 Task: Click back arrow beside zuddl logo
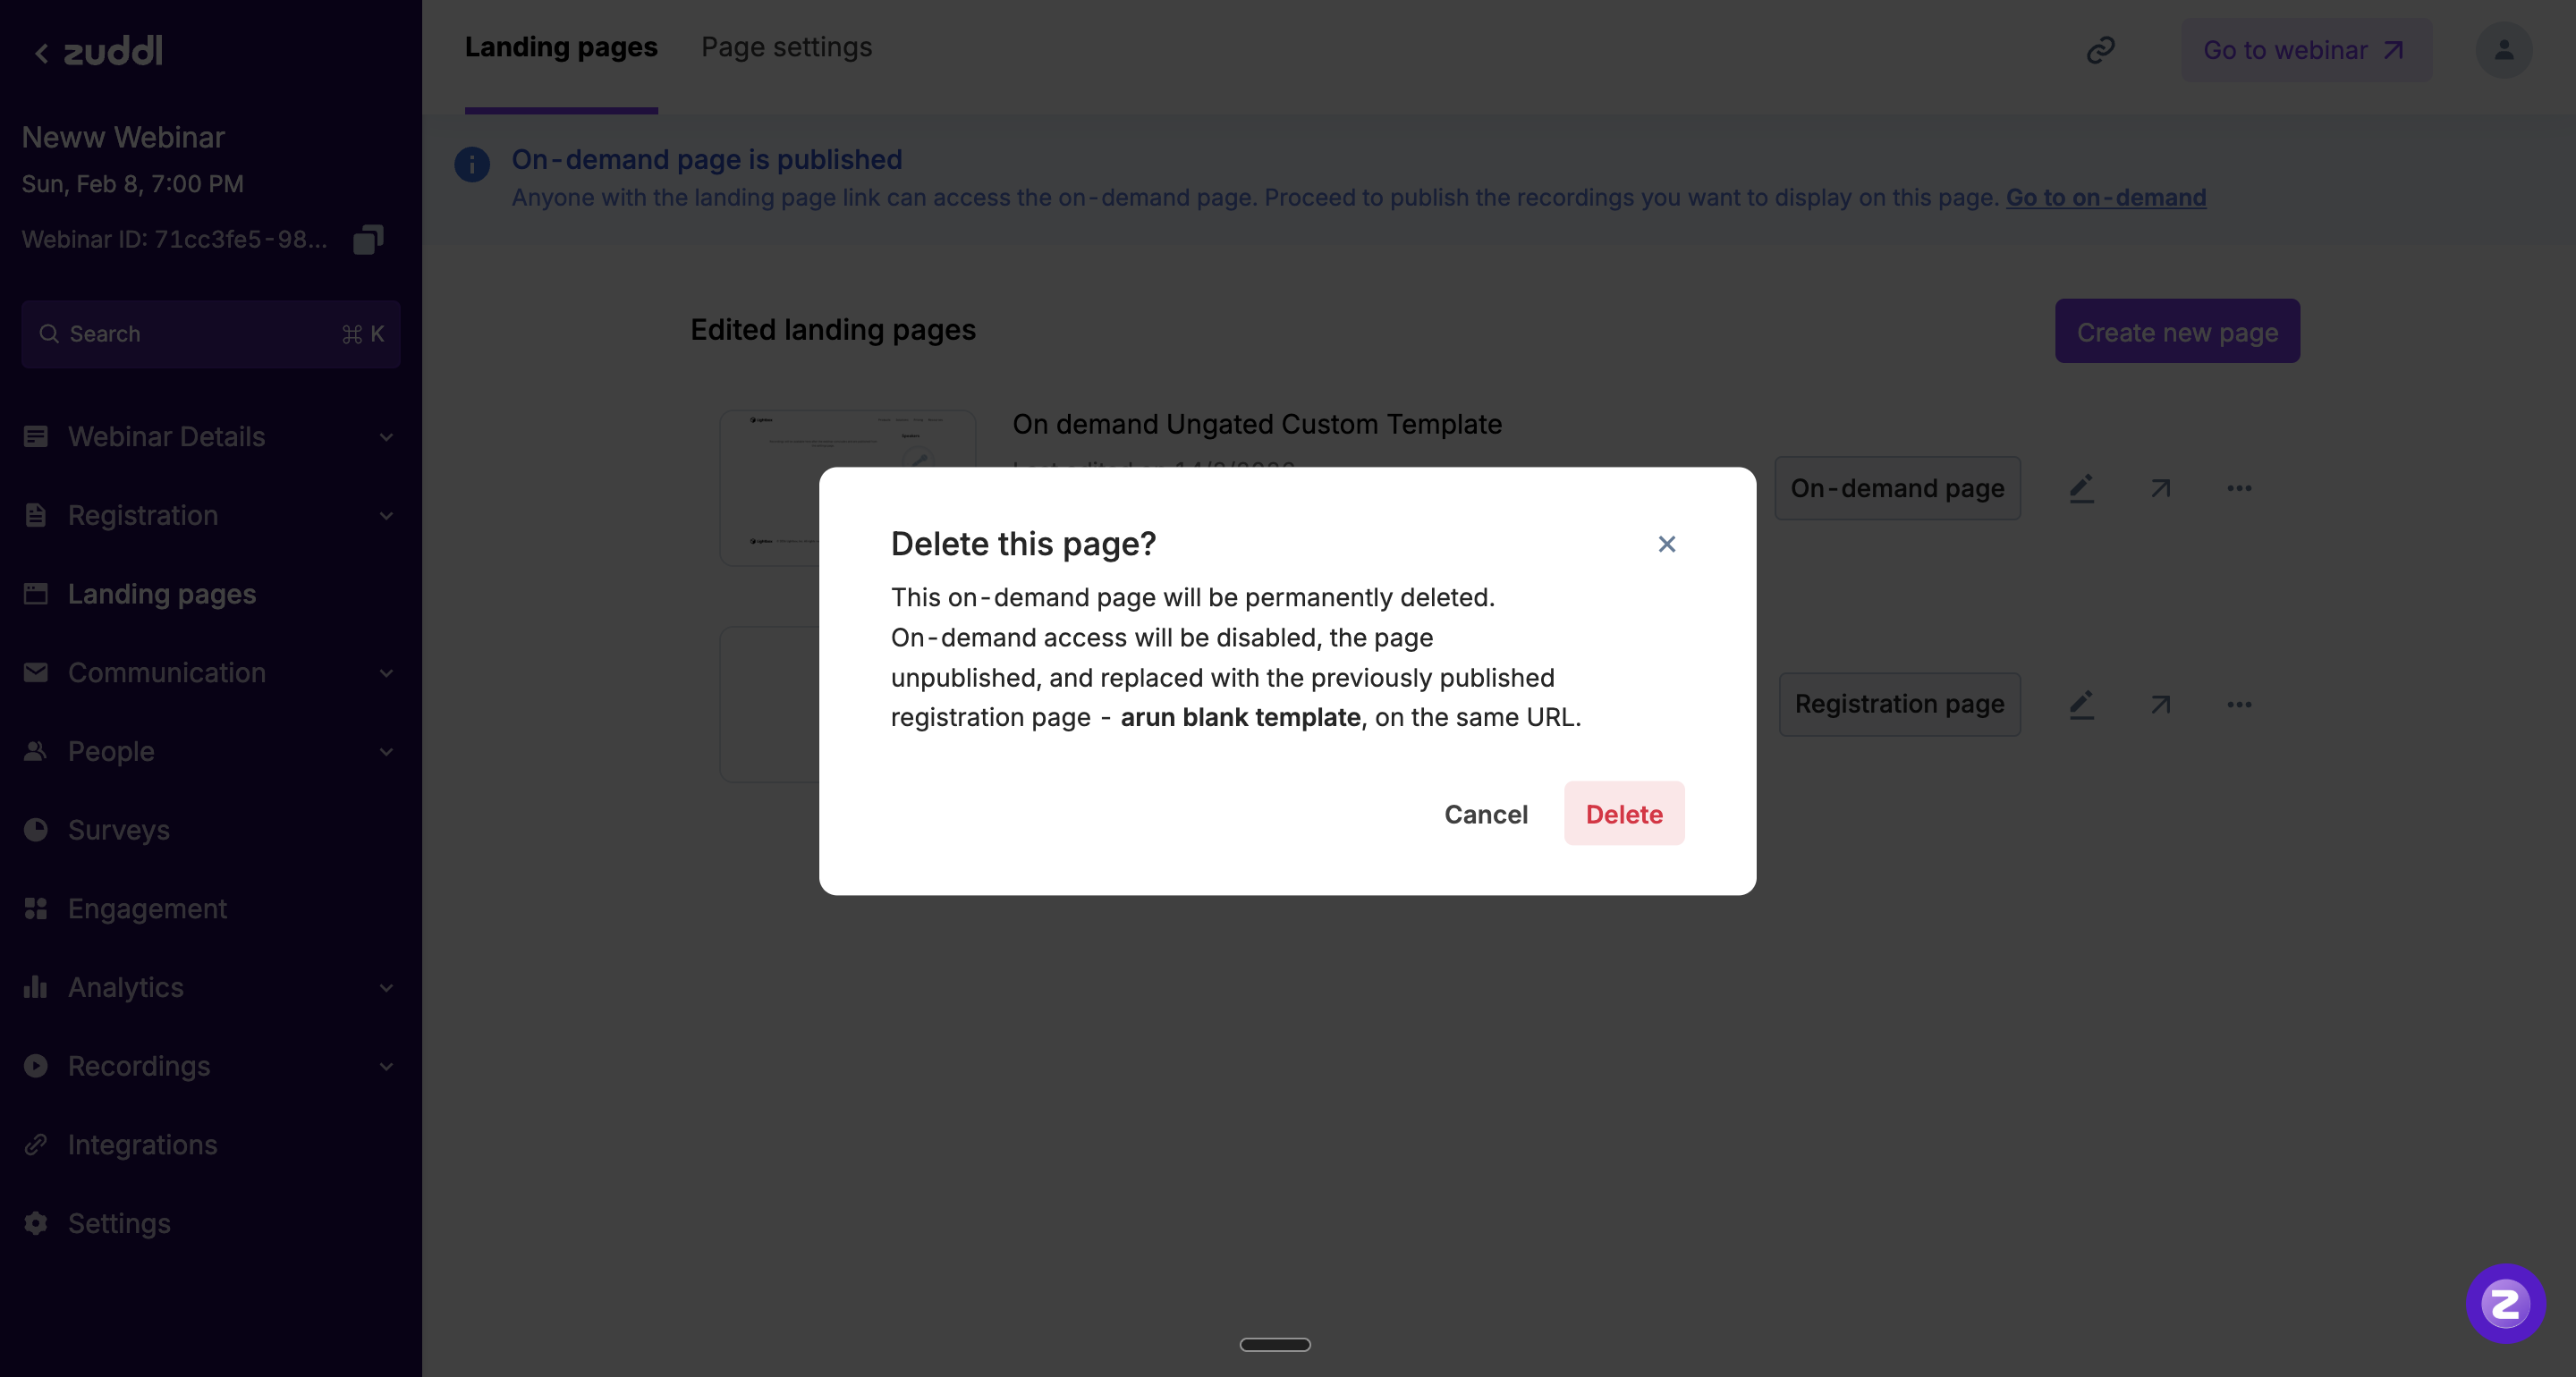point(41,52)
